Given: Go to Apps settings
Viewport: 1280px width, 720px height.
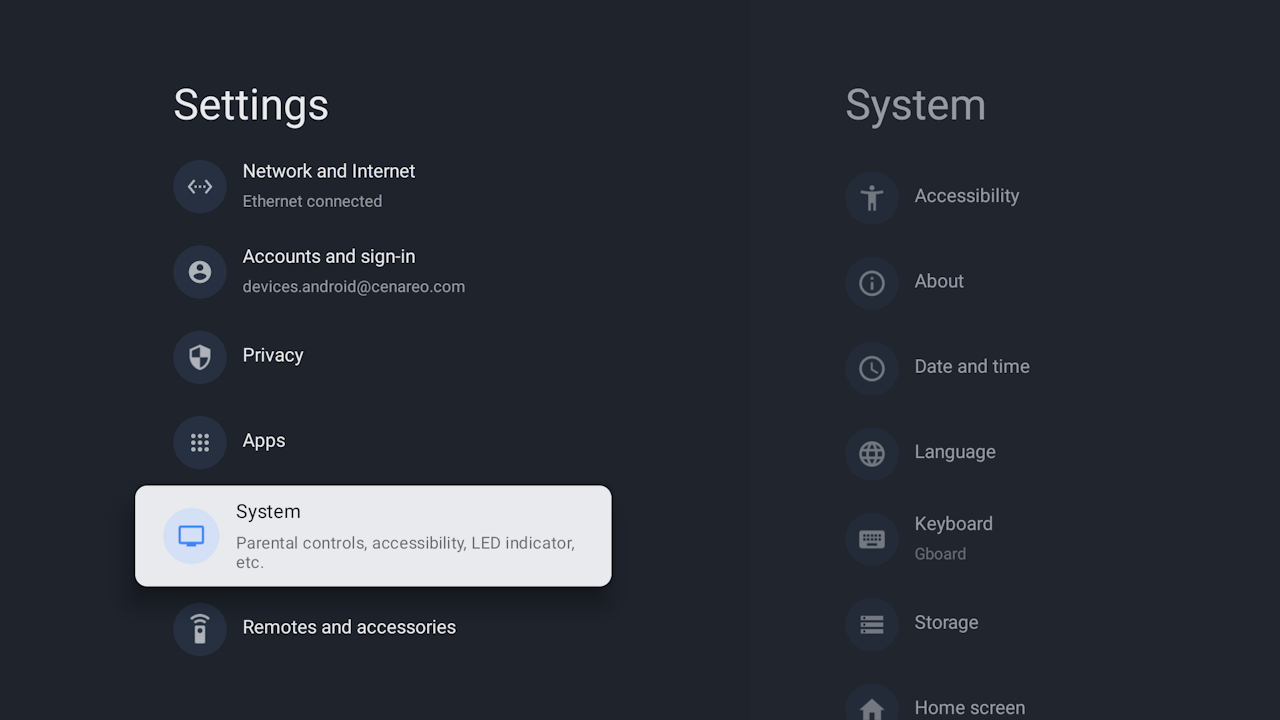Looking at the screenshot, I should tap(373, 441).
